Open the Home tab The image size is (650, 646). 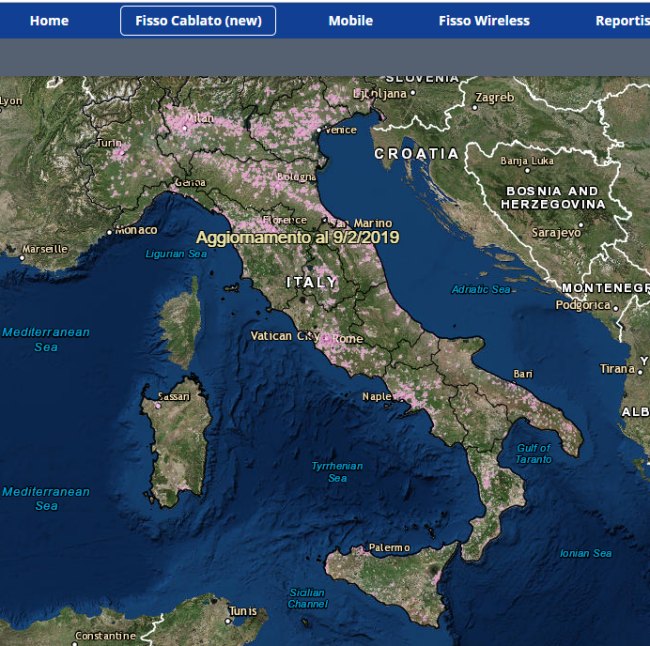49,20
